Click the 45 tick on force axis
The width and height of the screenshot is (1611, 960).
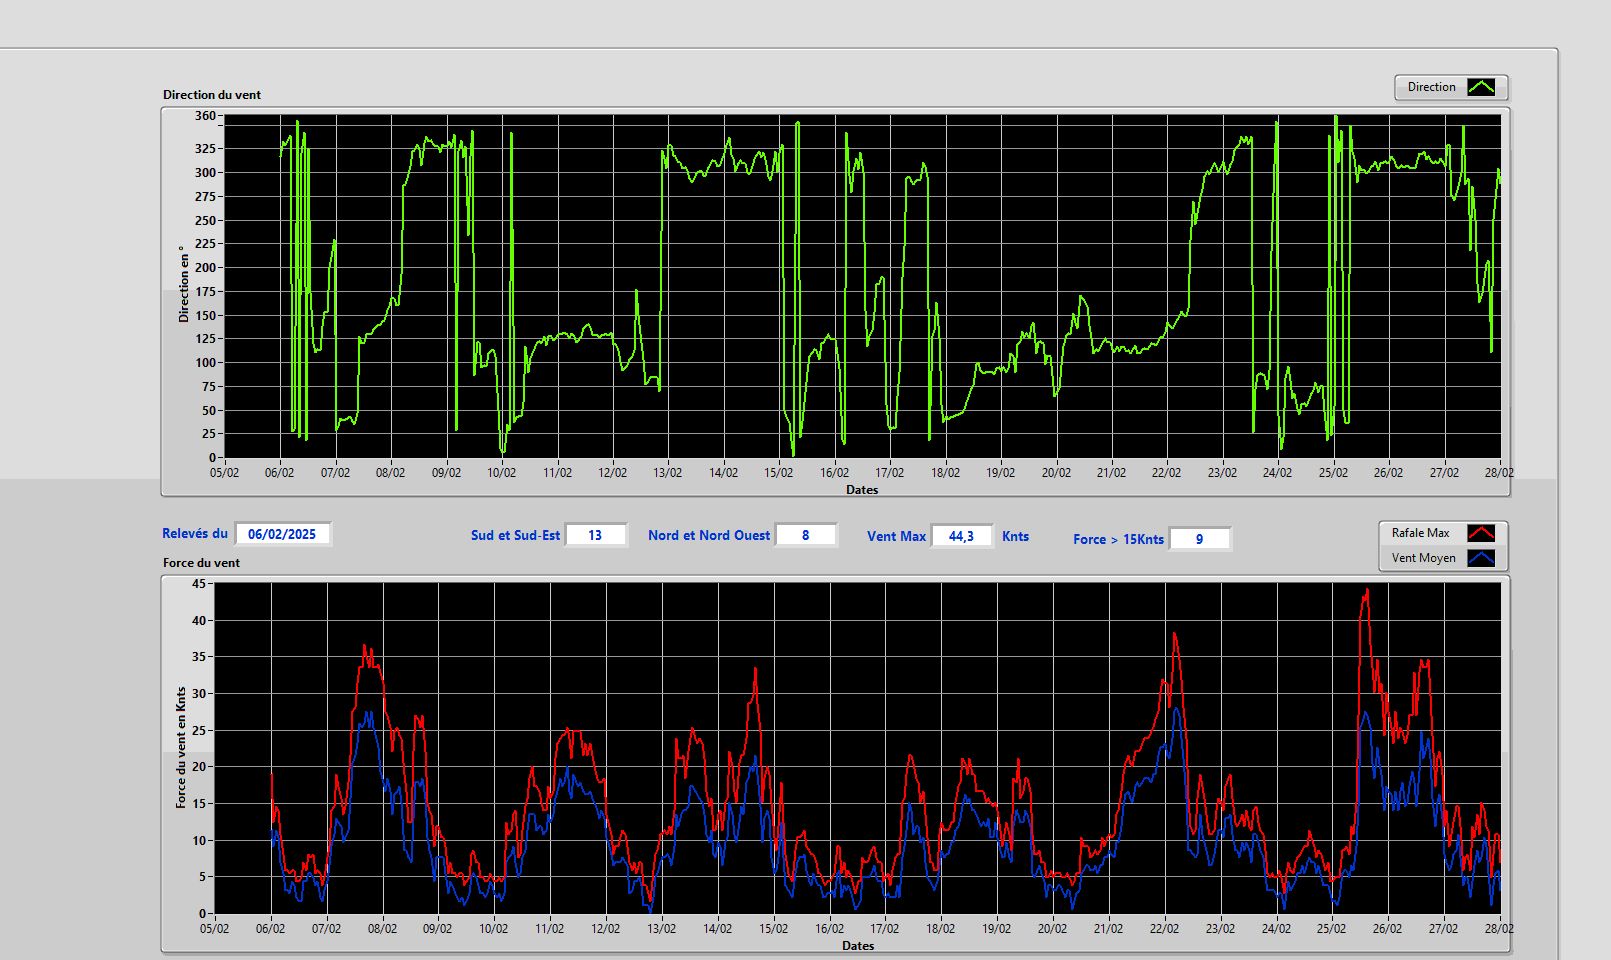(199, 584)
